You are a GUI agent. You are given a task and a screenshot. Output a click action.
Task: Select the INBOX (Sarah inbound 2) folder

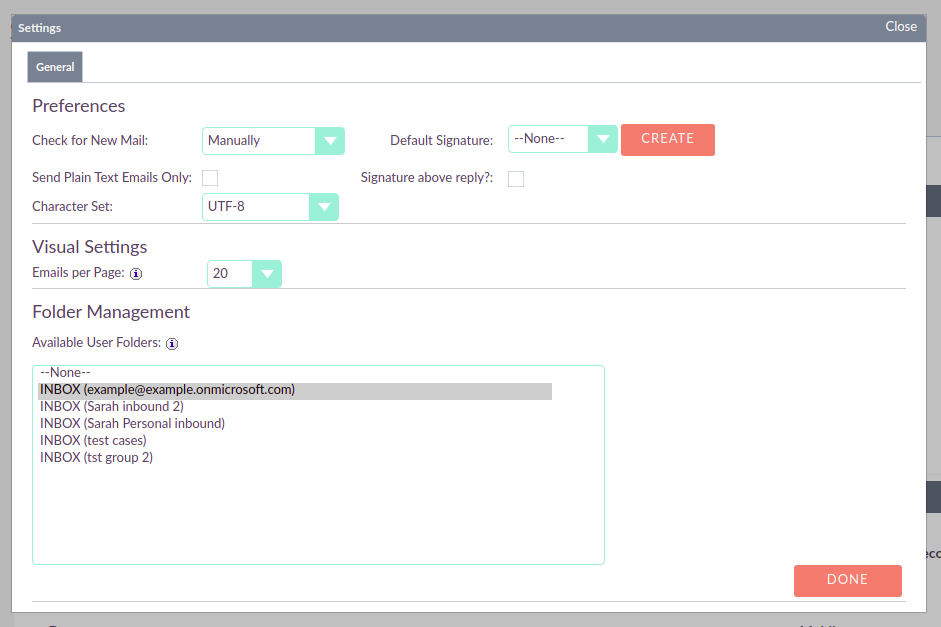[x=112, y=406]
